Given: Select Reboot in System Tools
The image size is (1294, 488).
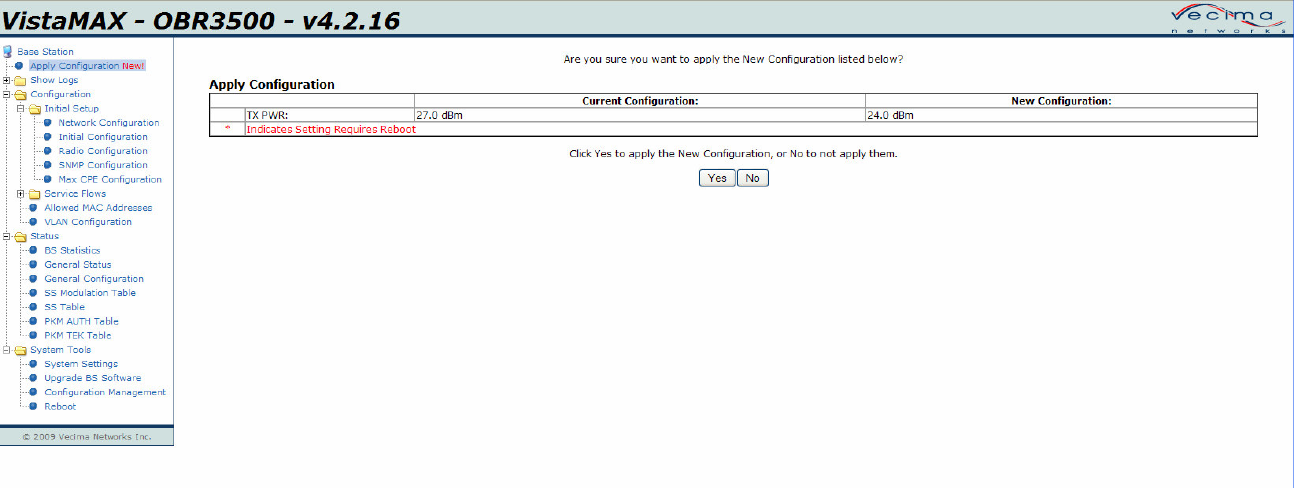Looking at the screenshot, I should pos(60,407).
